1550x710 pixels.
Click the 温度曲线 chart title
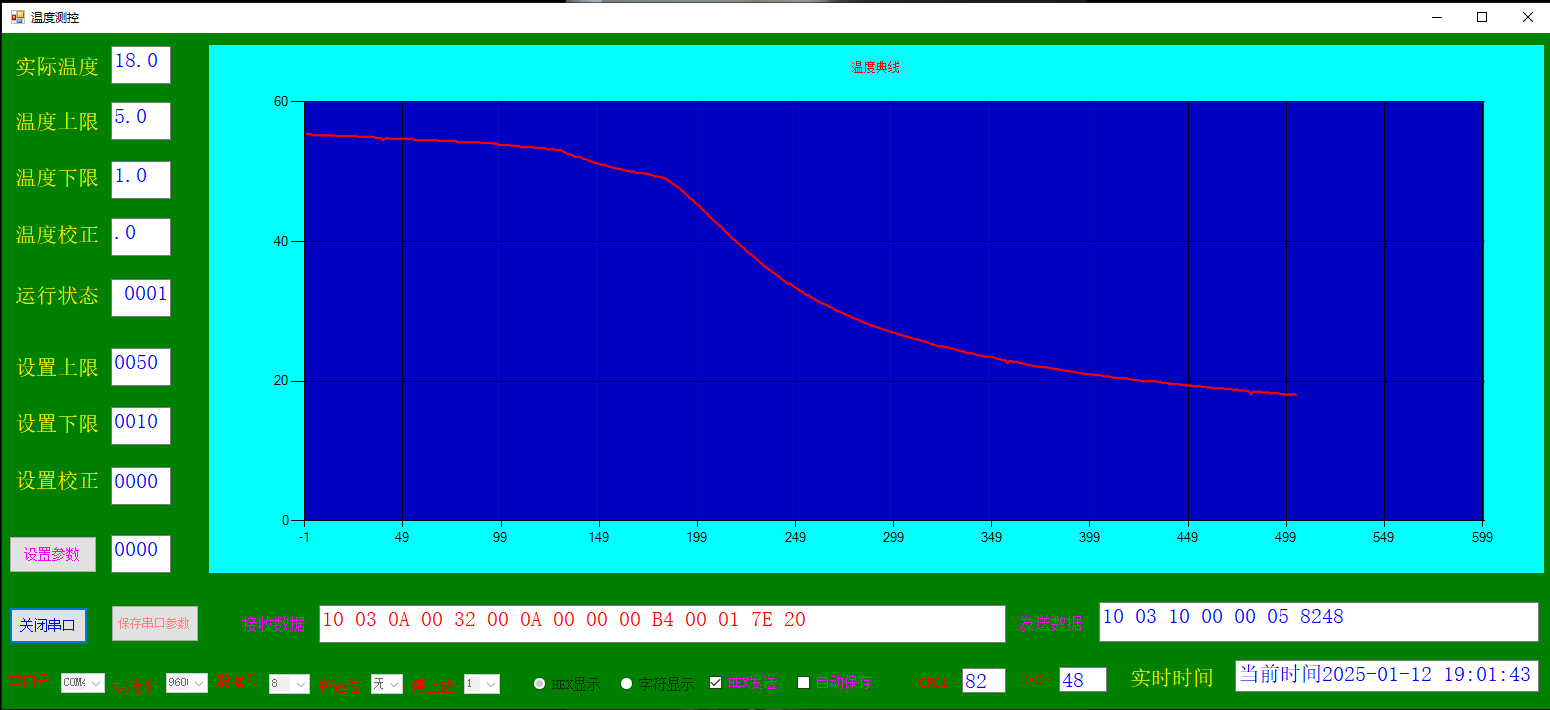pos(875,68)
